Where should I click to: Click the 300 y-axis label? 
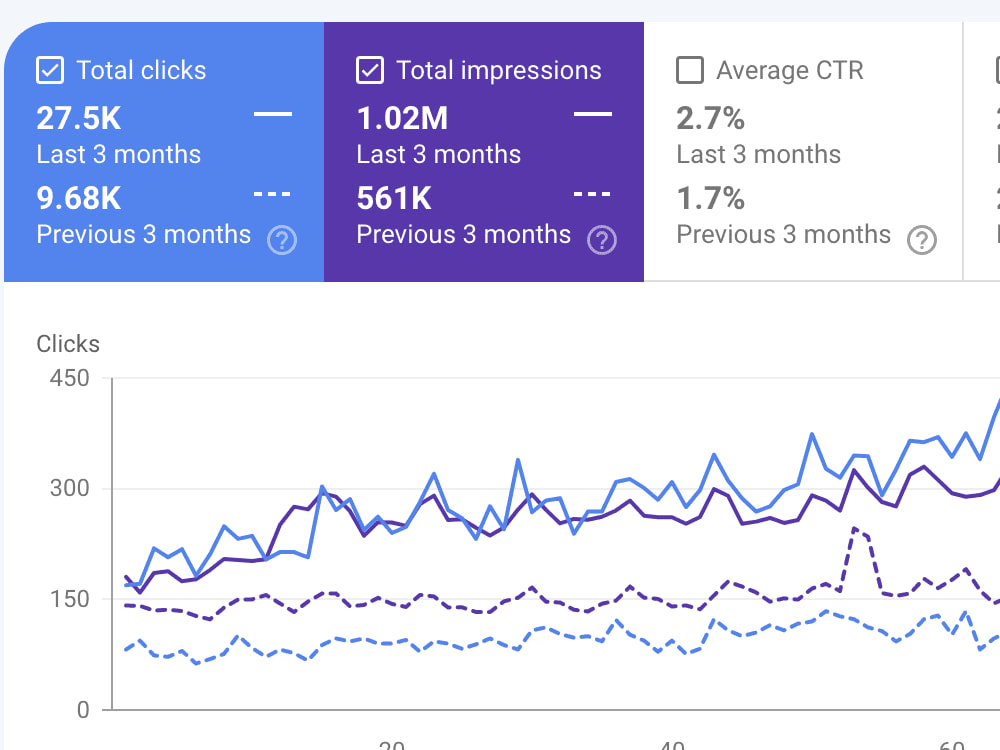tap(70, 489)
